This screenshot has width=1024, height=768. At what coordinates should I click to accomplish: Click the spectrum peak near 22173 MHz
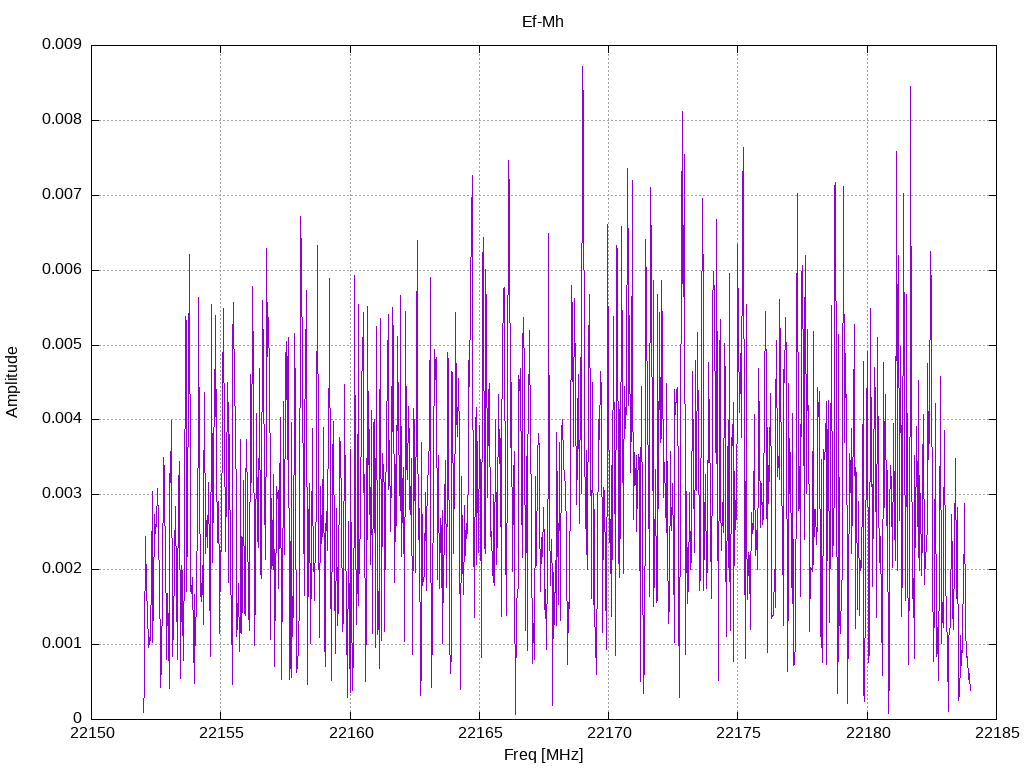[x=682, y=113]
